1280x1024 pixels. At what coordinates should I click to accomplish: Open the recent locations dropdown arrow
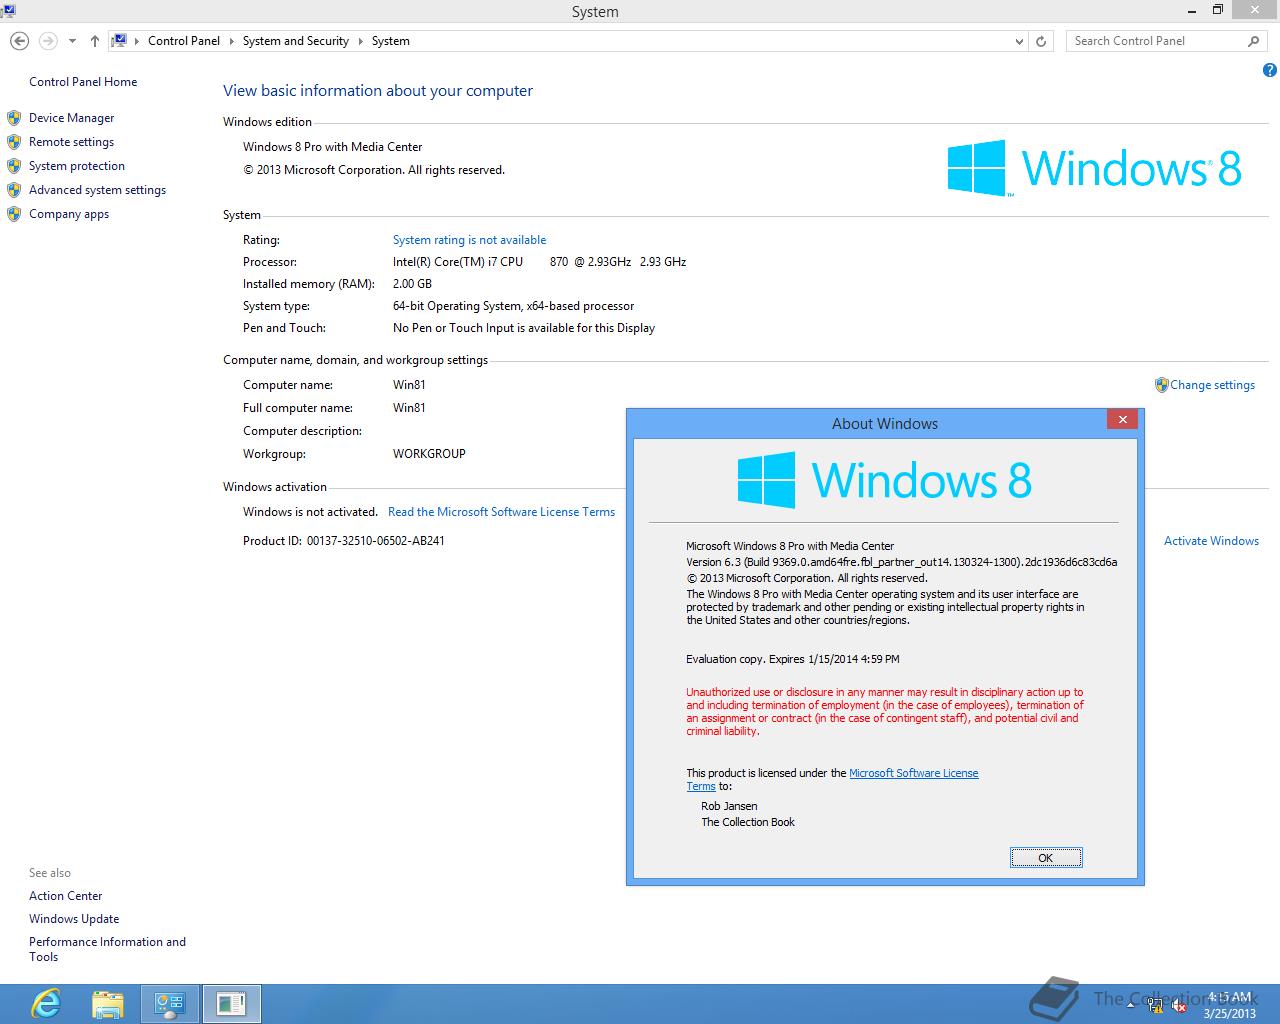click(x=72, y=41)
